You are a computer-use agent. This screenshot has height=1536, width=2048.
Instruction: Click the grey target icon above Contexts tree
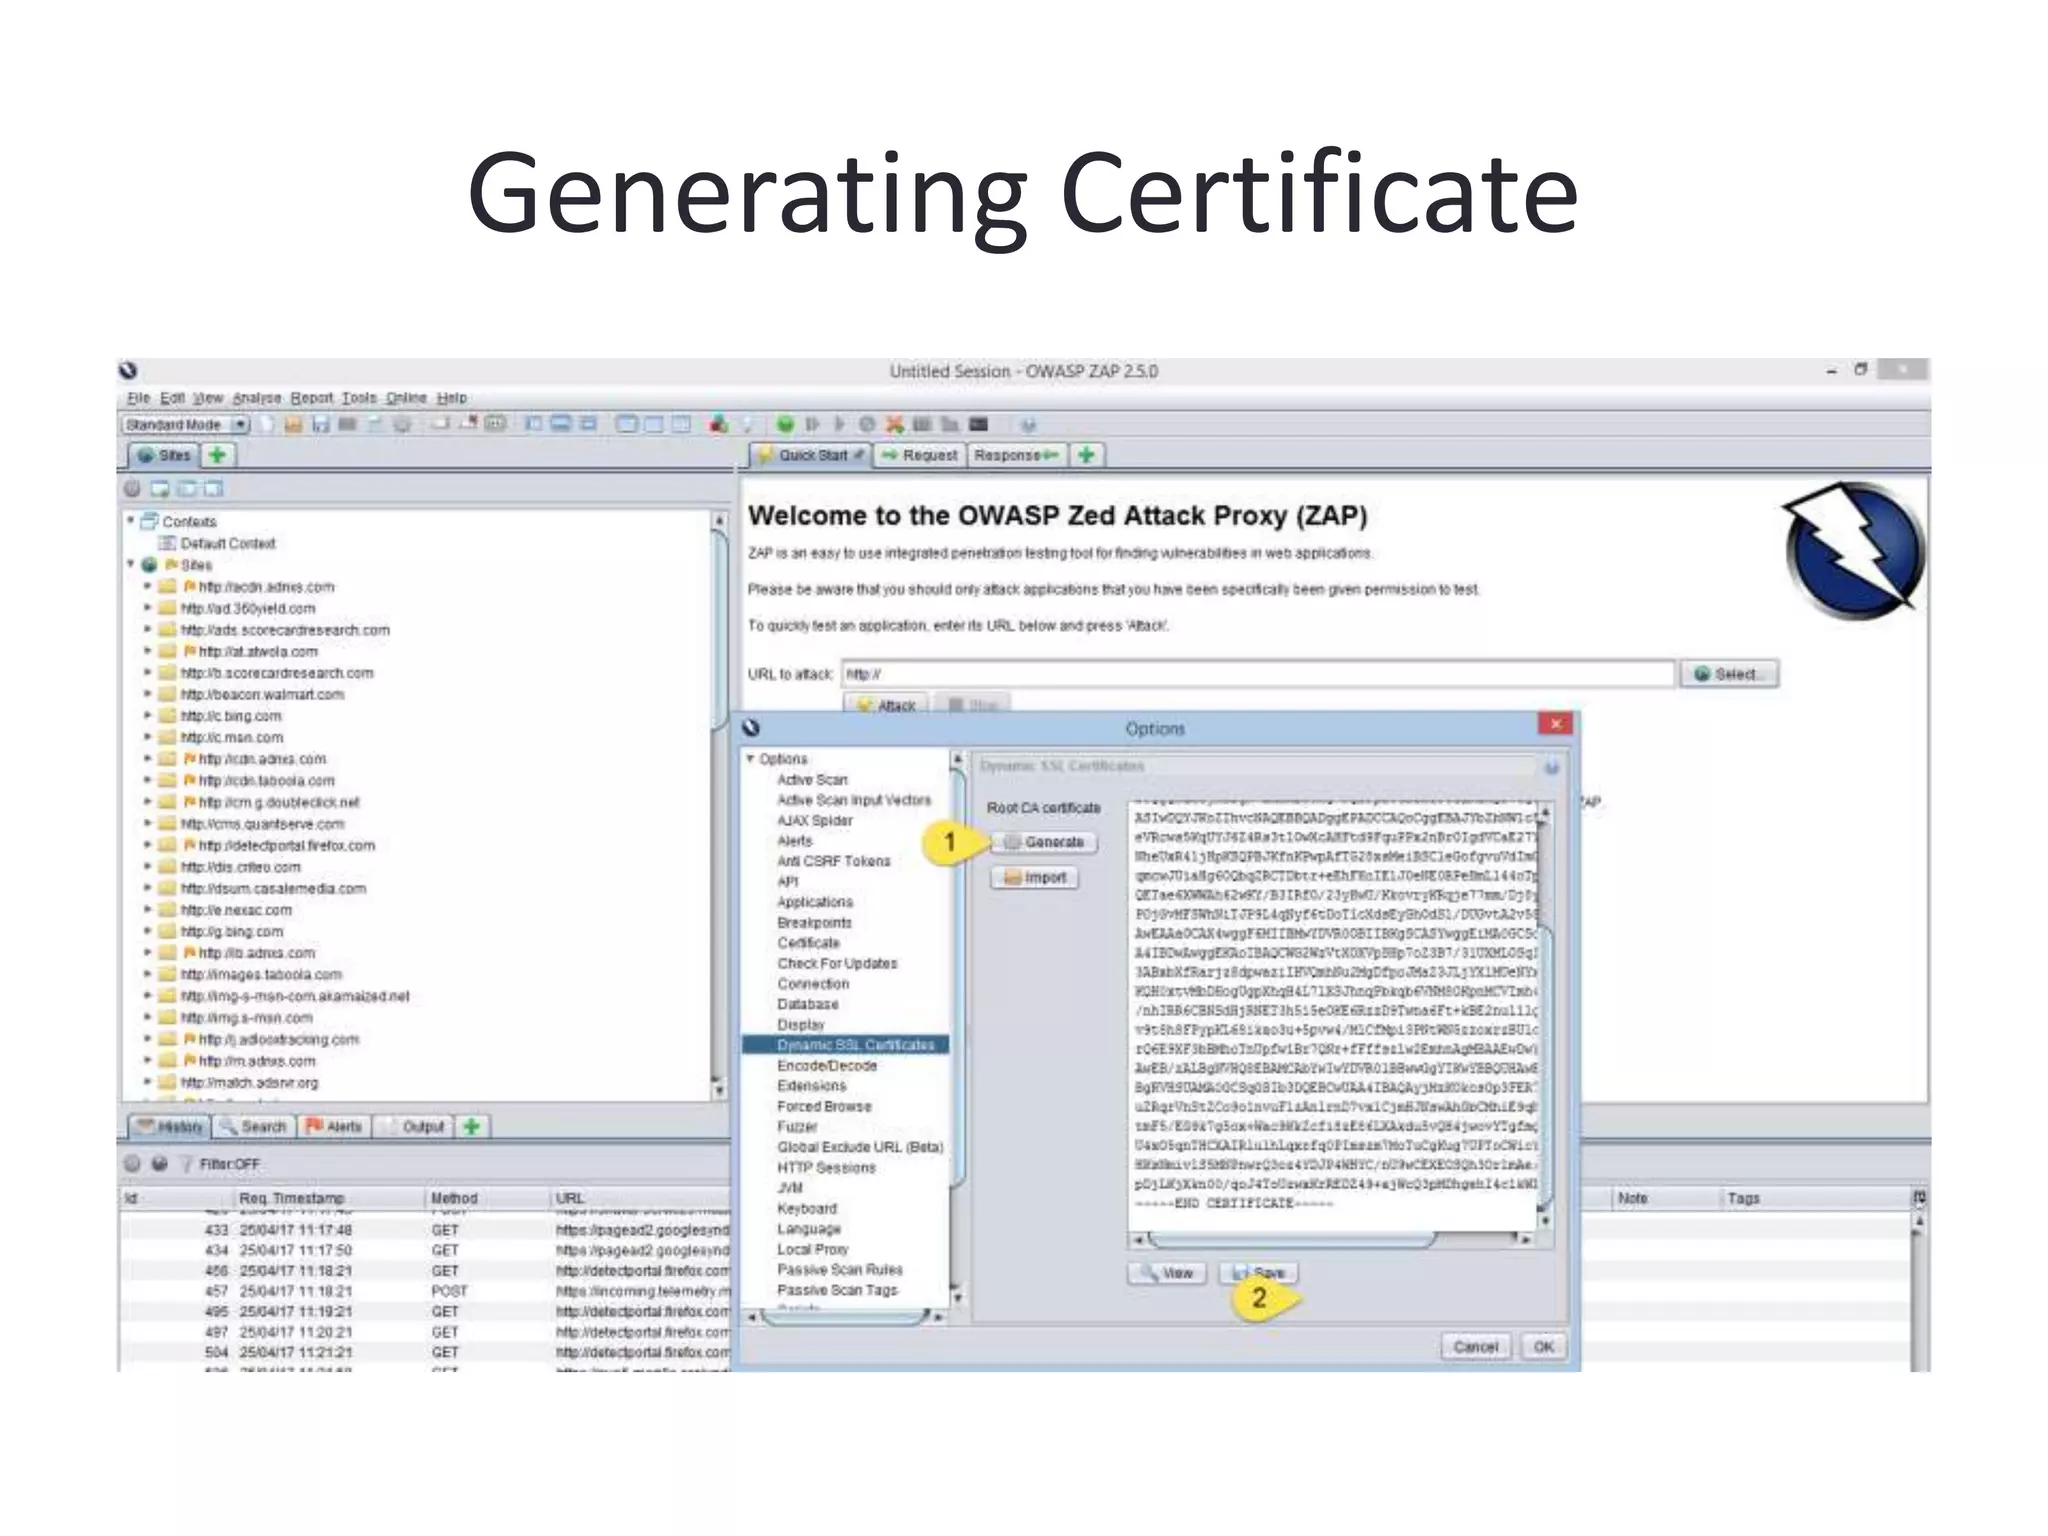(132, 488)
